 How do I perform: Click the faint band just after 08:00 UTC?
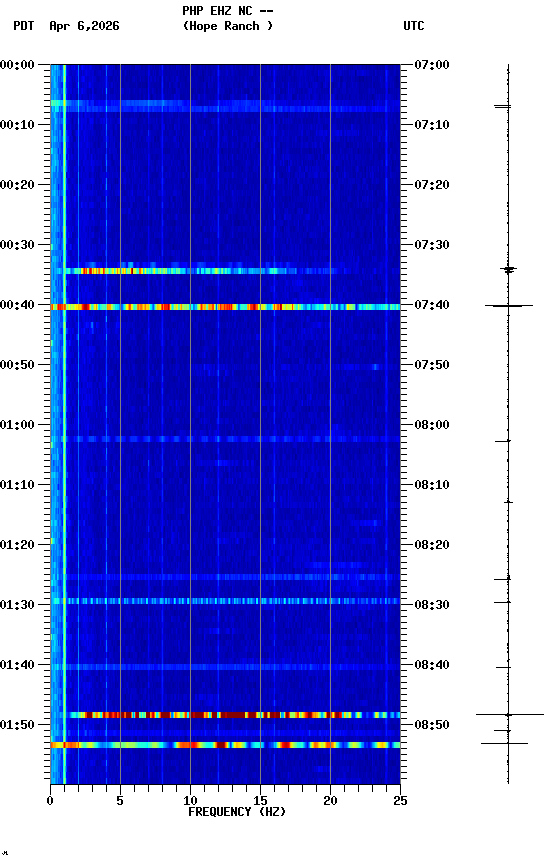[225, 440]
